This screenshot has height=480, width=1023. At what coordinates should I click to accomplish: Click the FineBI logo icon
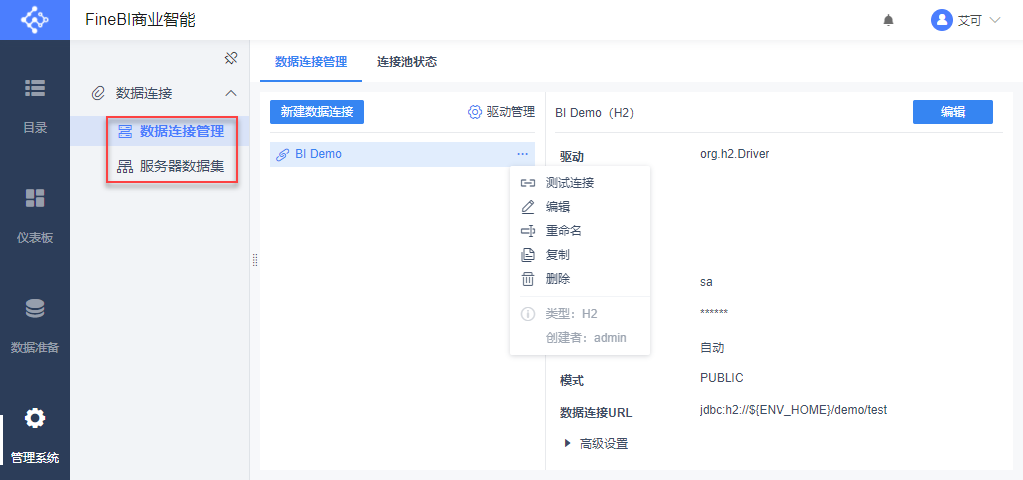[x=35, y=20]
